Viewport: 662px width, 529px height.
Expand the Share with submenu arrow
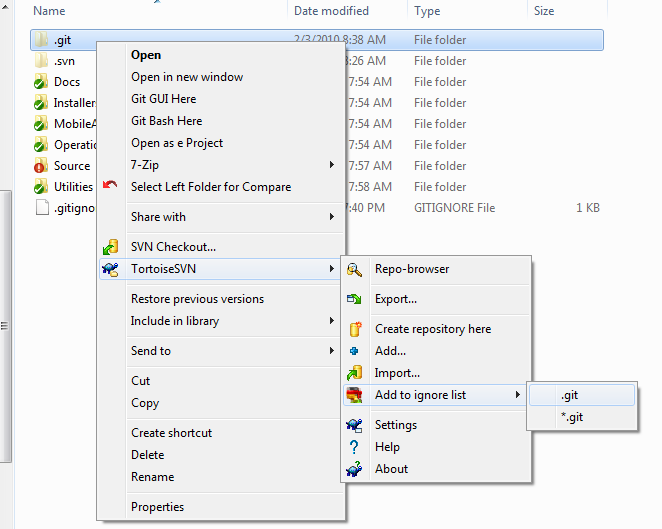coord(332,217)
